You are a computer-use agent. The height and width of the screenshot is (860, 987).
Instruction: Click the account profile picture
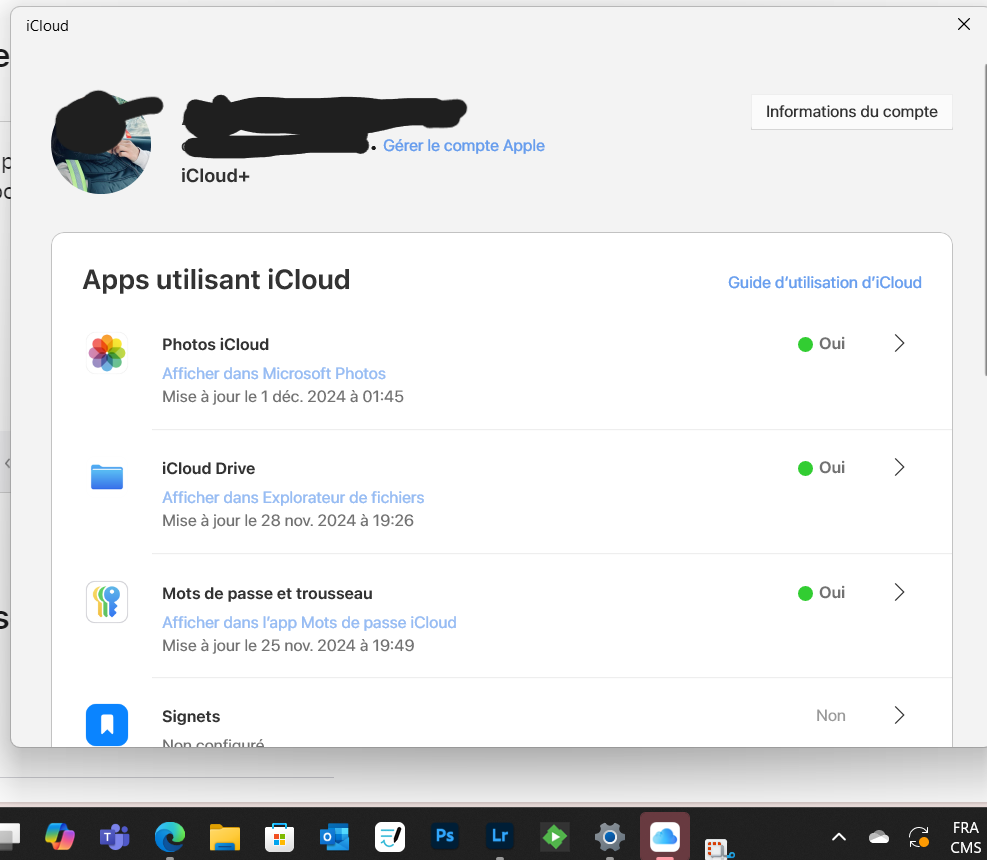click(x=101, y=145)
